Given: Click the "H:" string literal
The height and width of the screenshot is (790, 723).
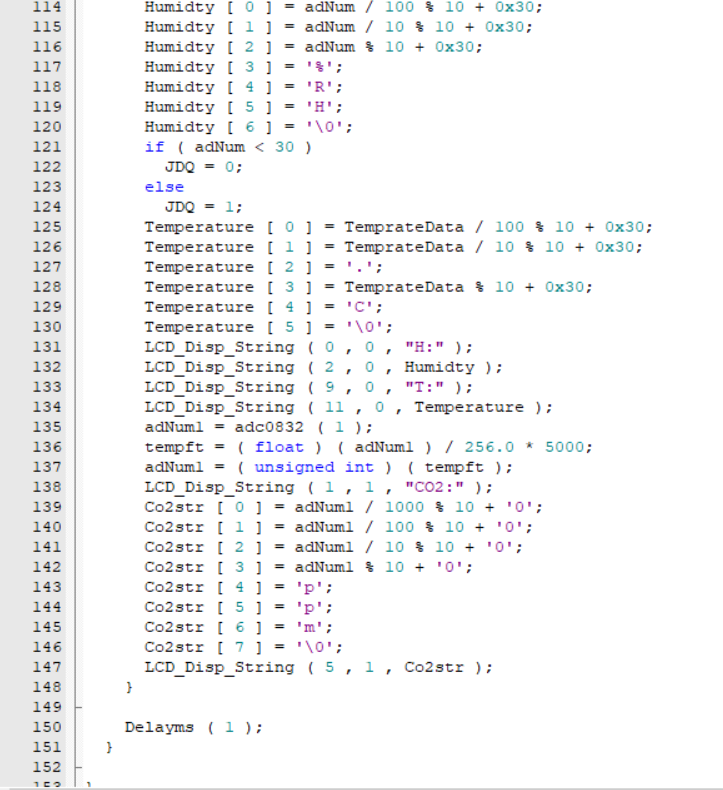Looking at the screenshot, I should [x=424, y=347].
